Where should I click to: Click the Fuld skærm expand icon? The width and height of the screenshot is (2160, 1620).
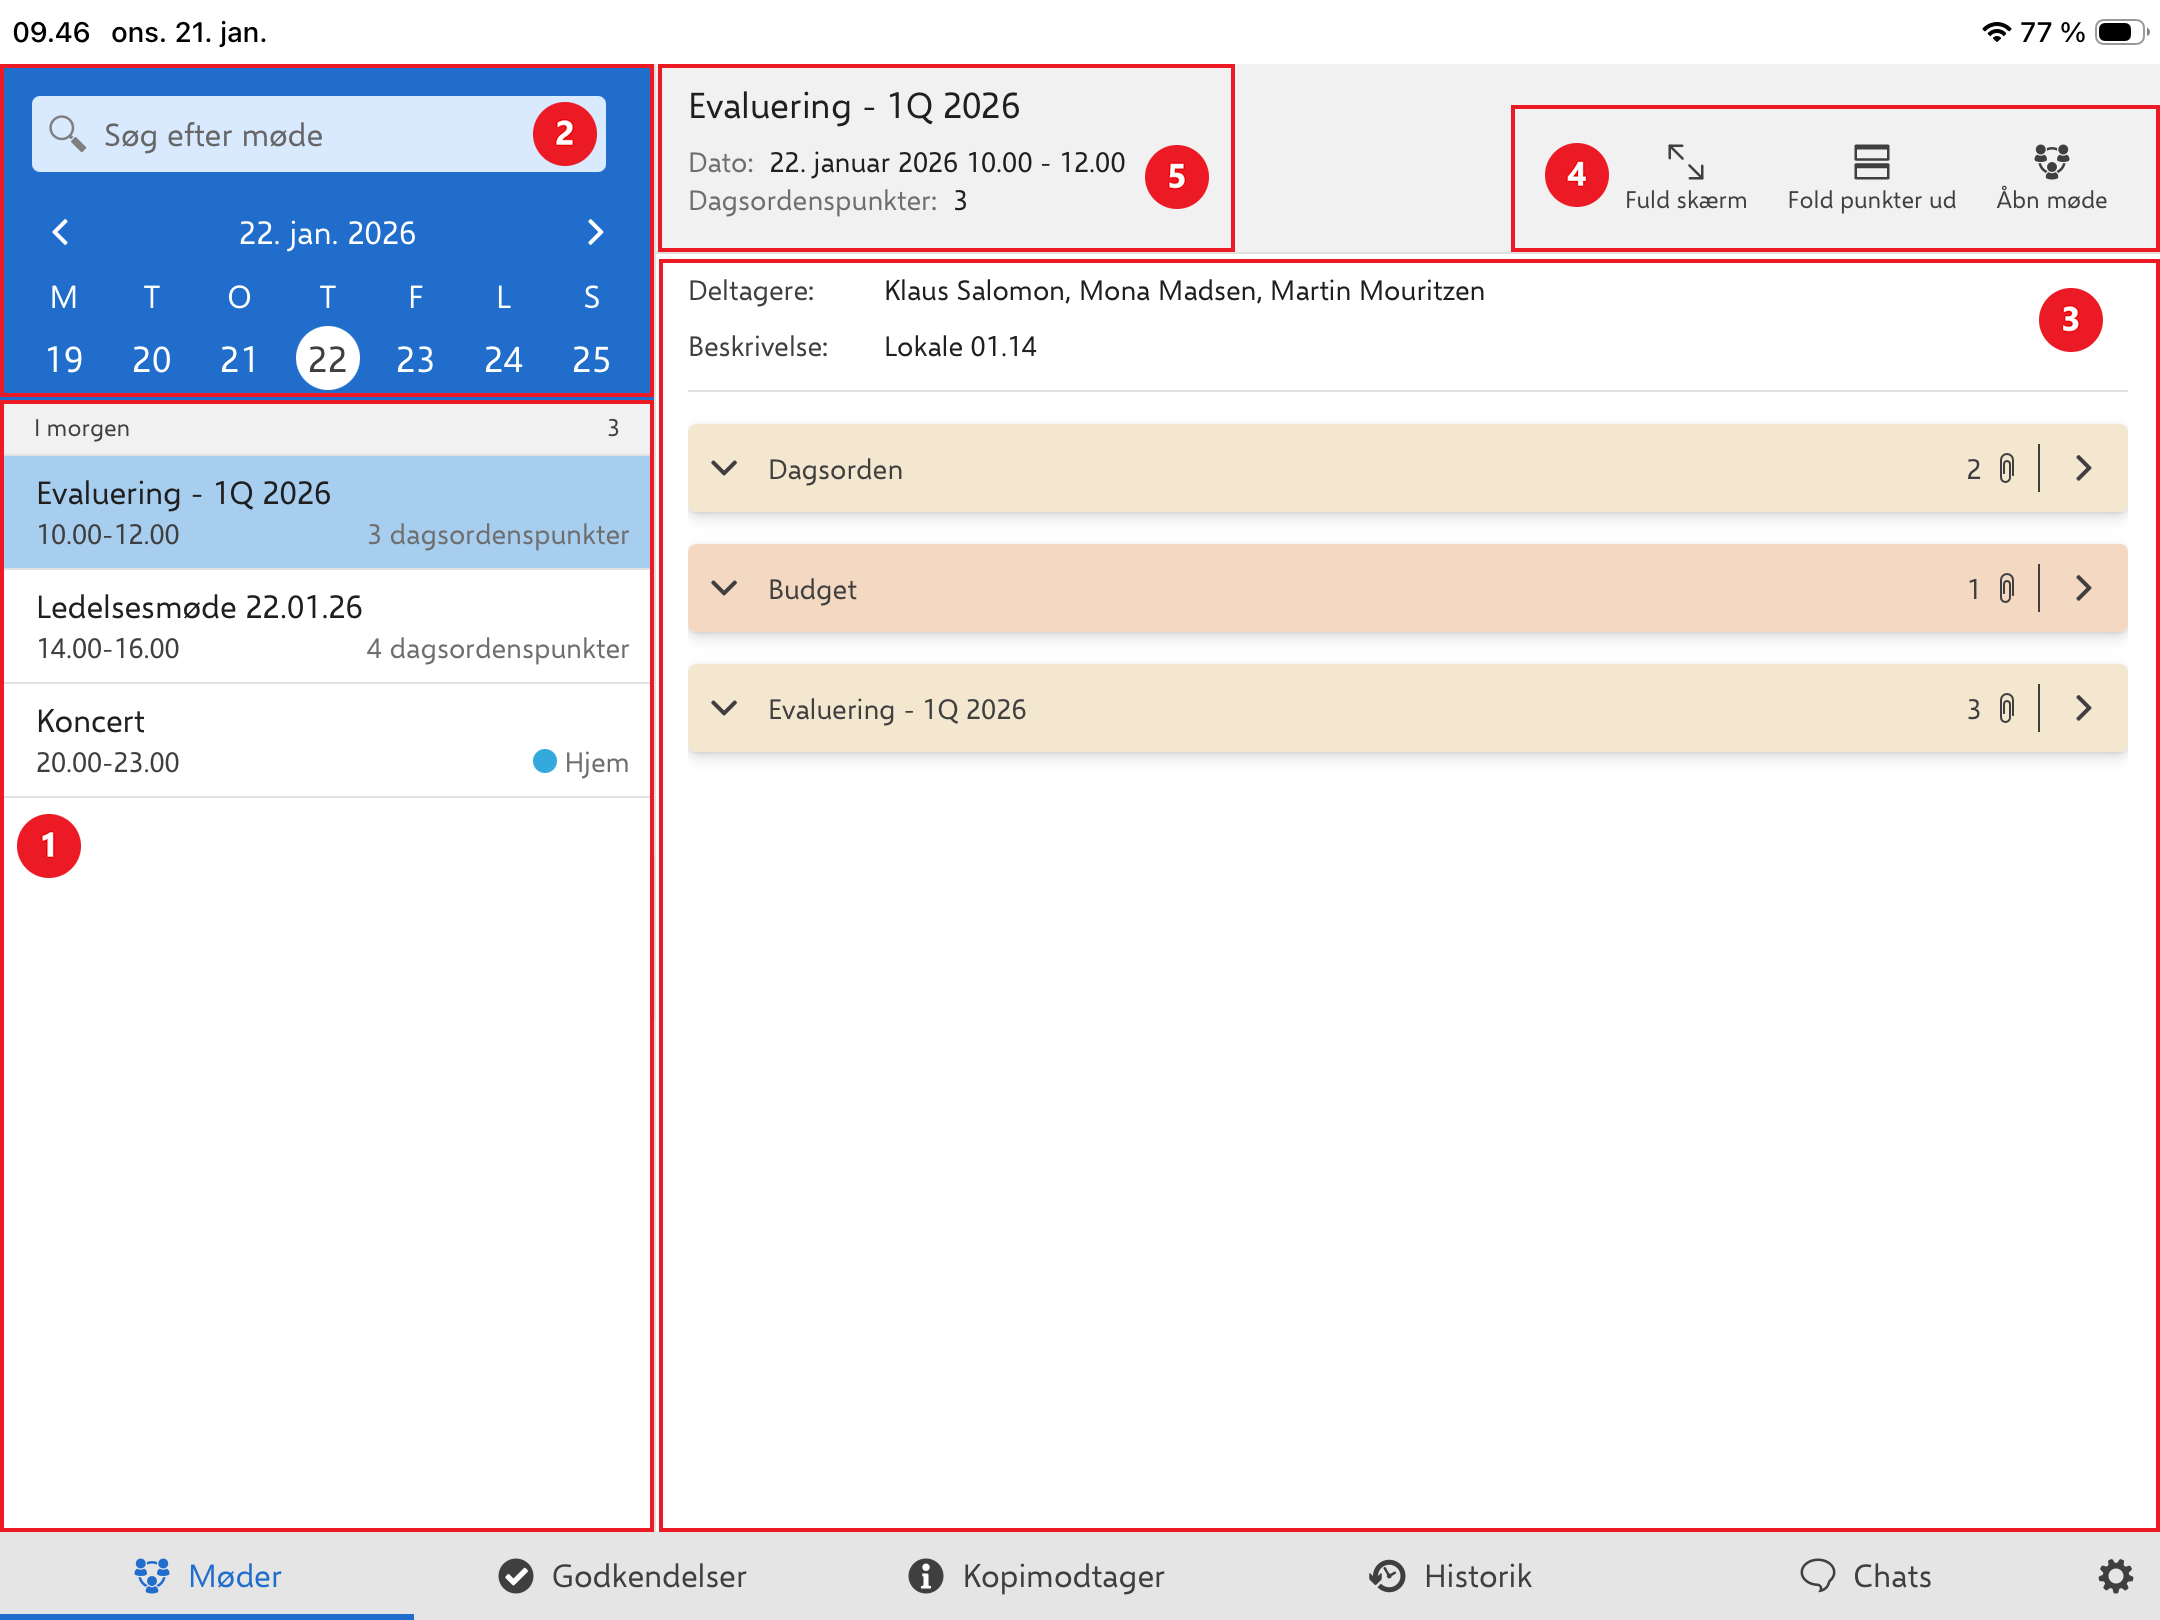click(1686, 162)
